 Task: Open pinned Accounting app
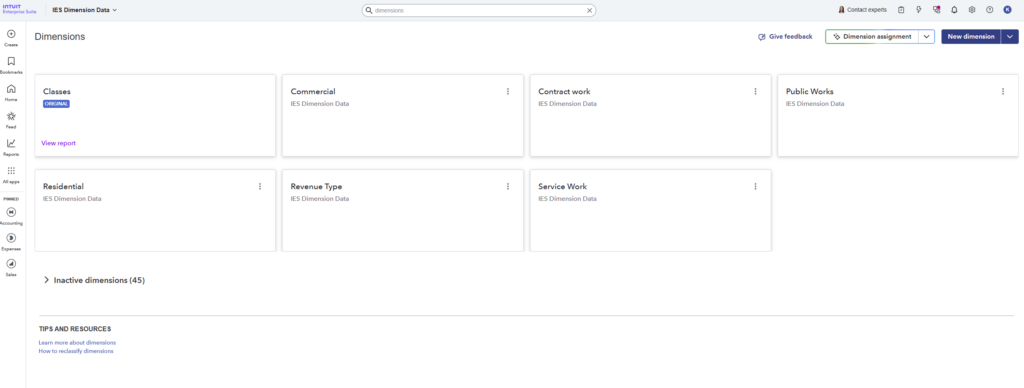[11, 216]
